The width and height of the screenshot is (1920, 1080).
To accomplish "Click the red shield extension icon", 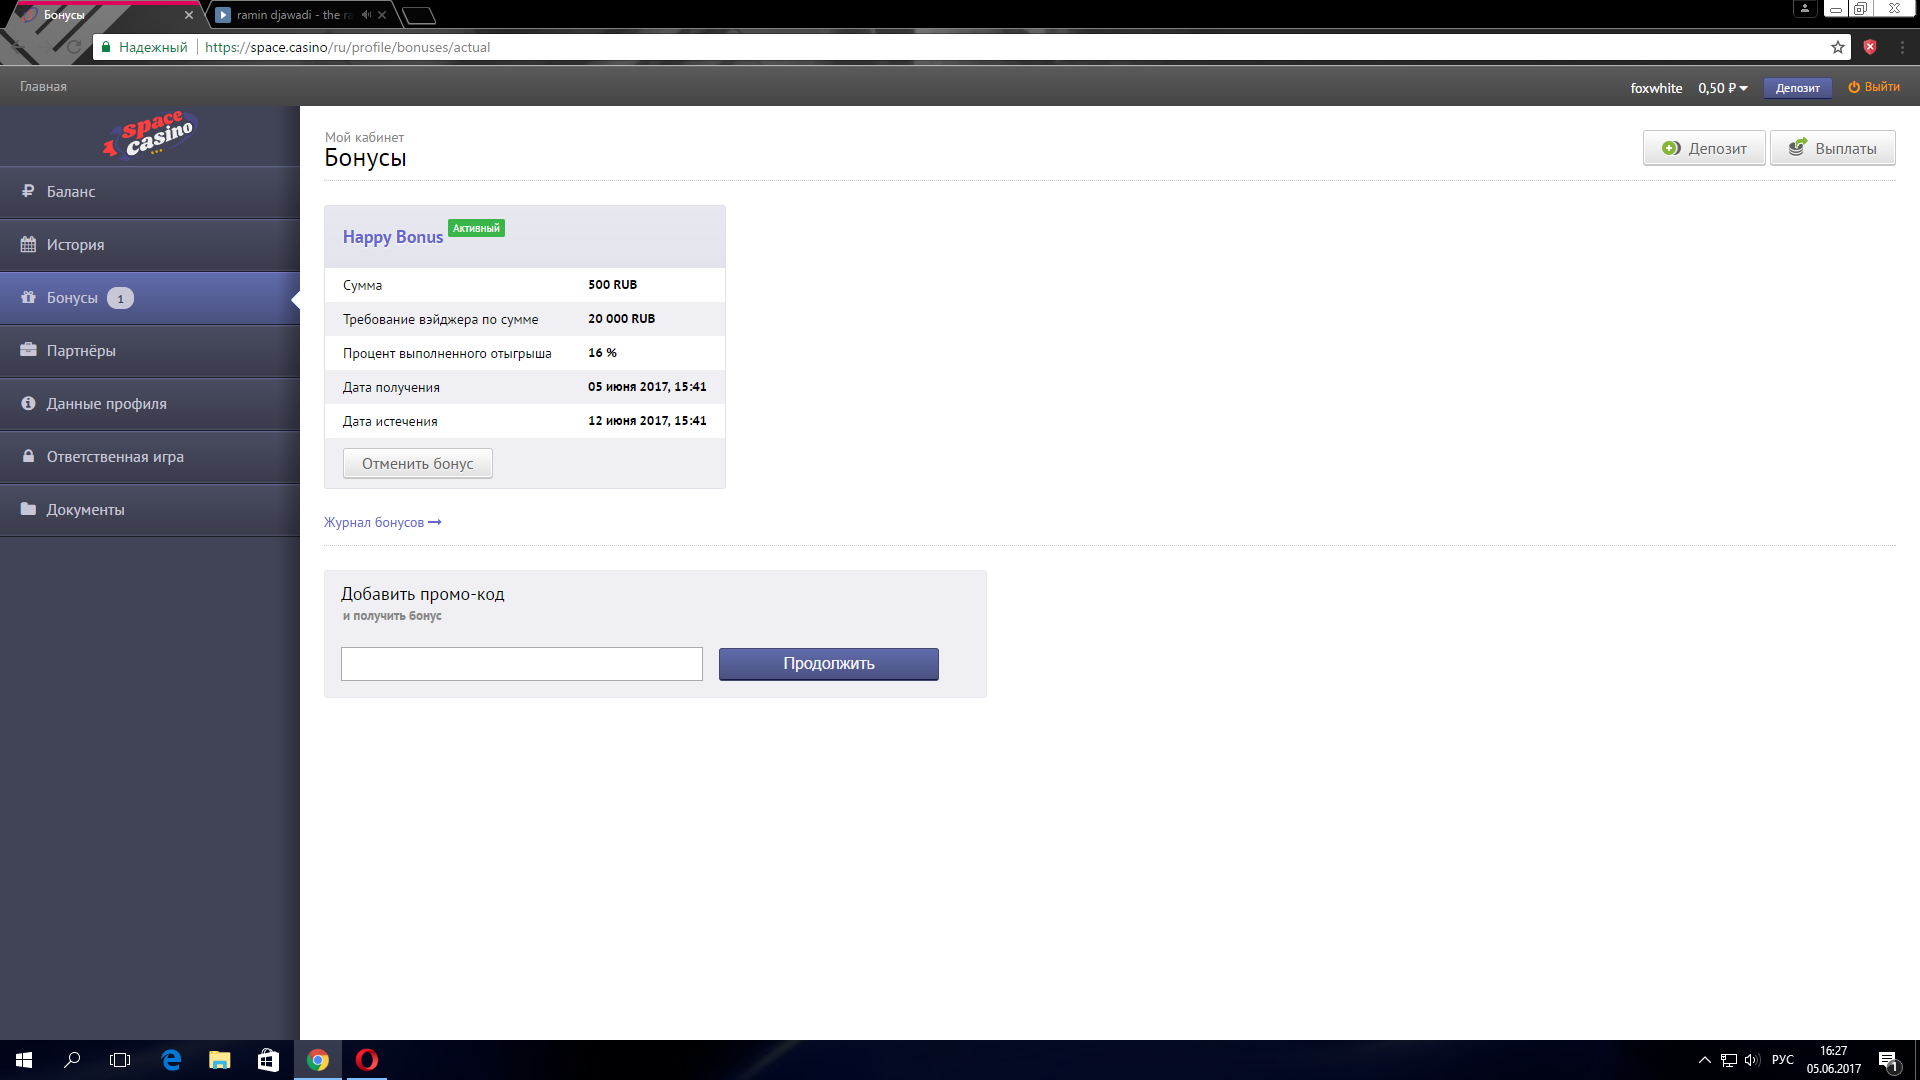I will coord(1870,47).
